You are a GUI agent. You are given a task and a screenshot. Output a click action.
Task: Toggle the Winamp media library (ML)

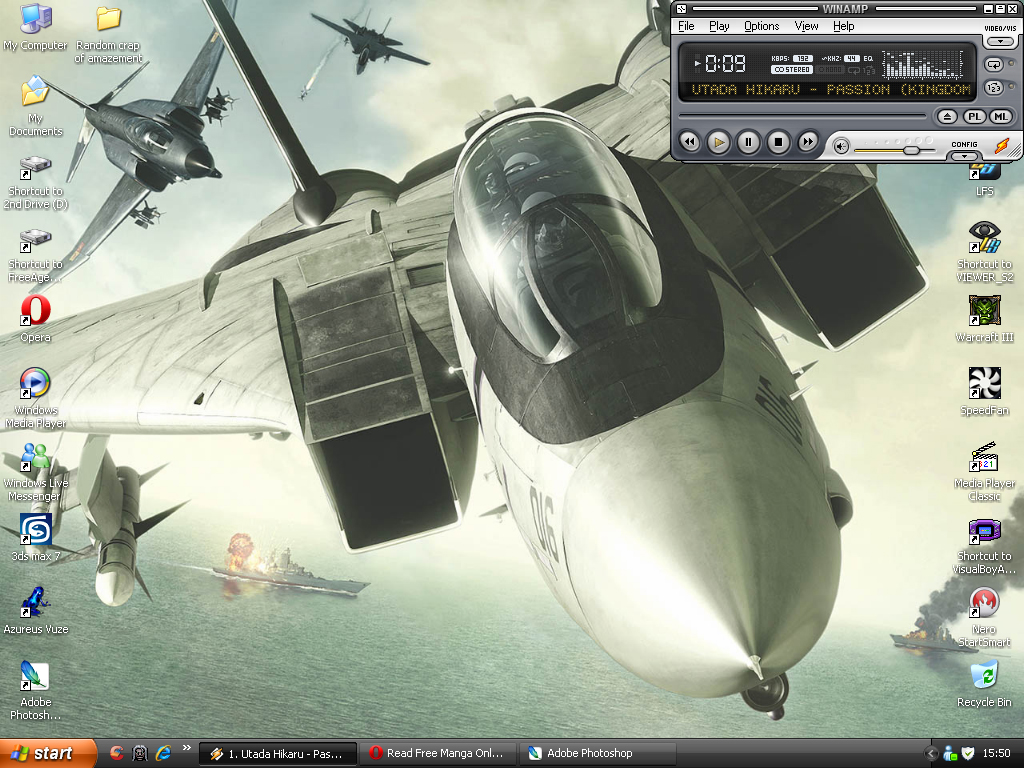(1000, 117)
